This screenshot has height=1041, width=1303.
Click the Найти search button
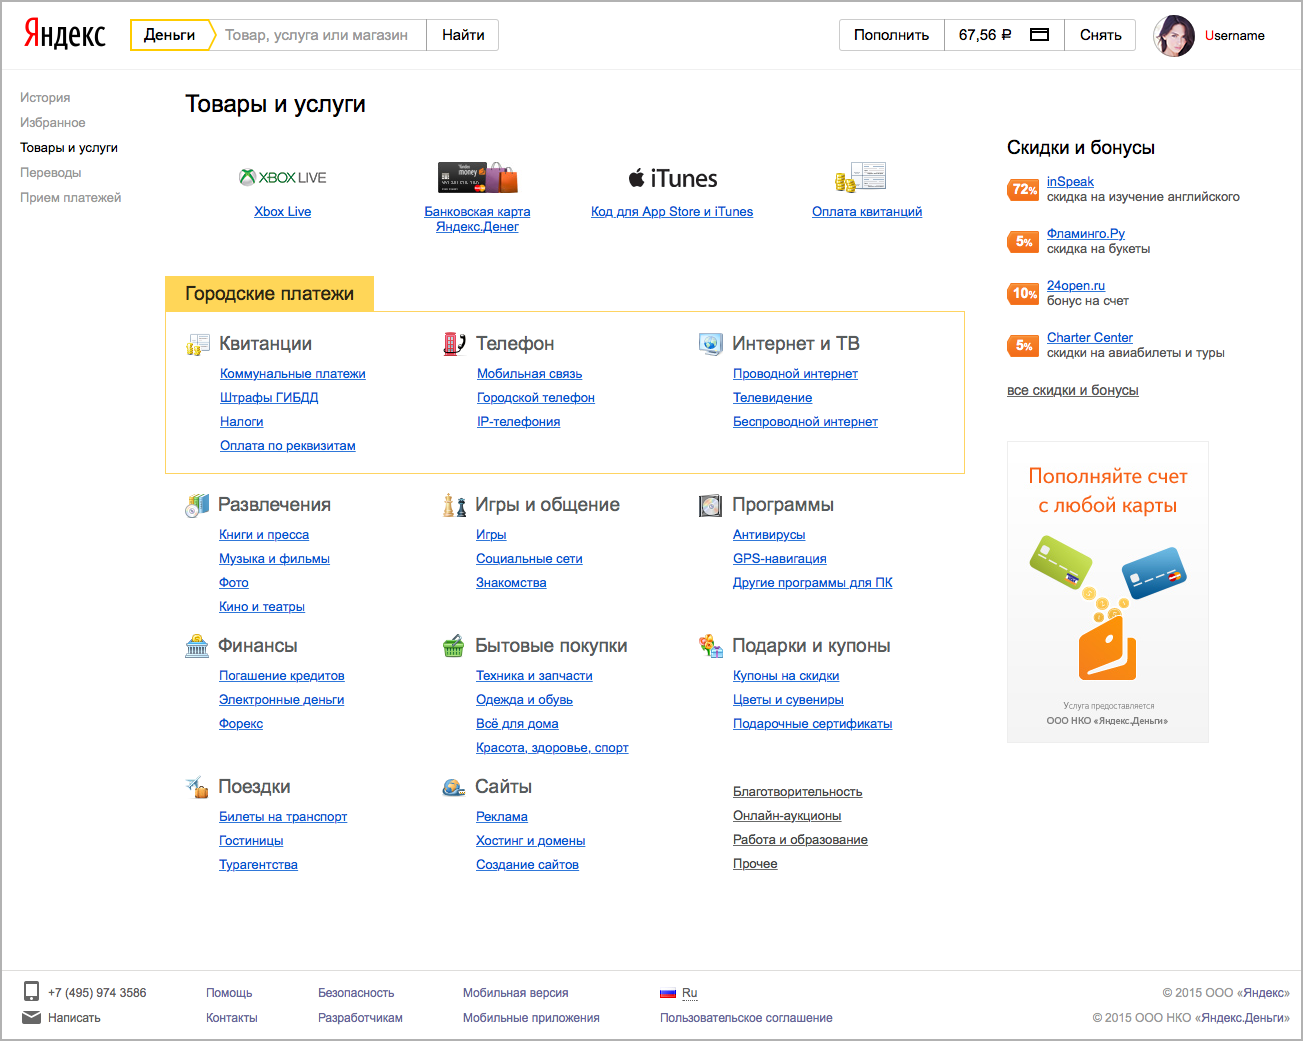click(463, 35)
